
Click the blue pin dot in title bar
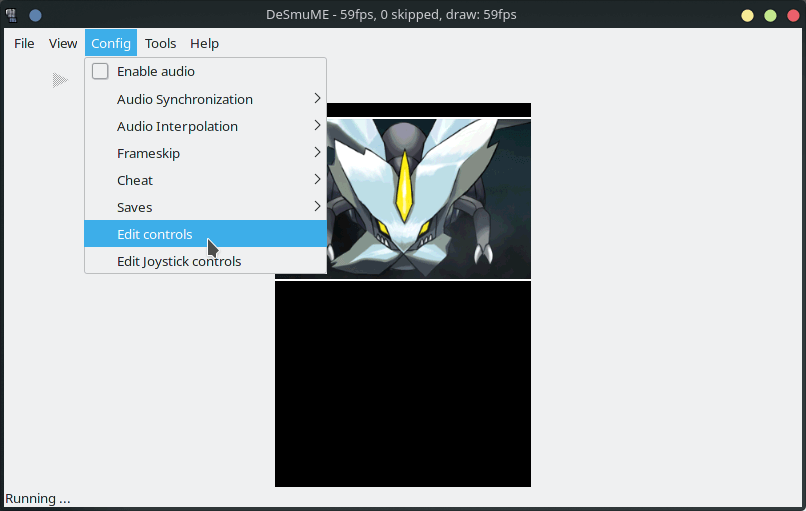pos(35,15)
